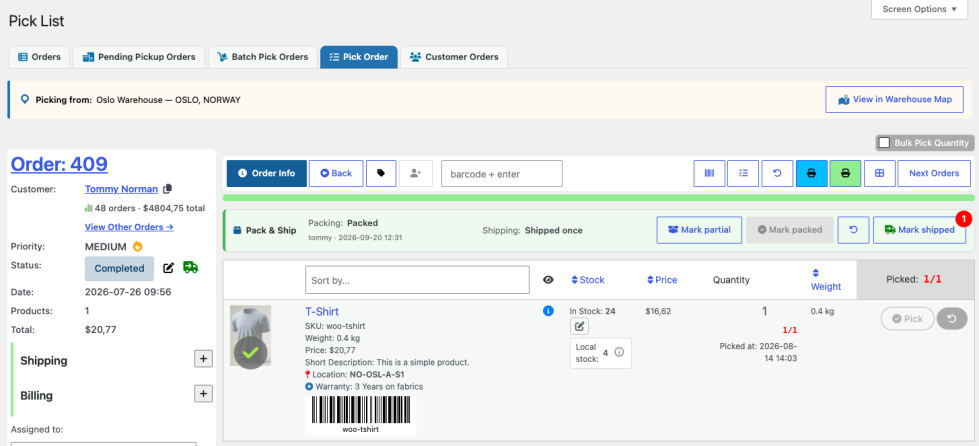Click the Local stock 4 box

pyautogui.click(x=601, y=354)
